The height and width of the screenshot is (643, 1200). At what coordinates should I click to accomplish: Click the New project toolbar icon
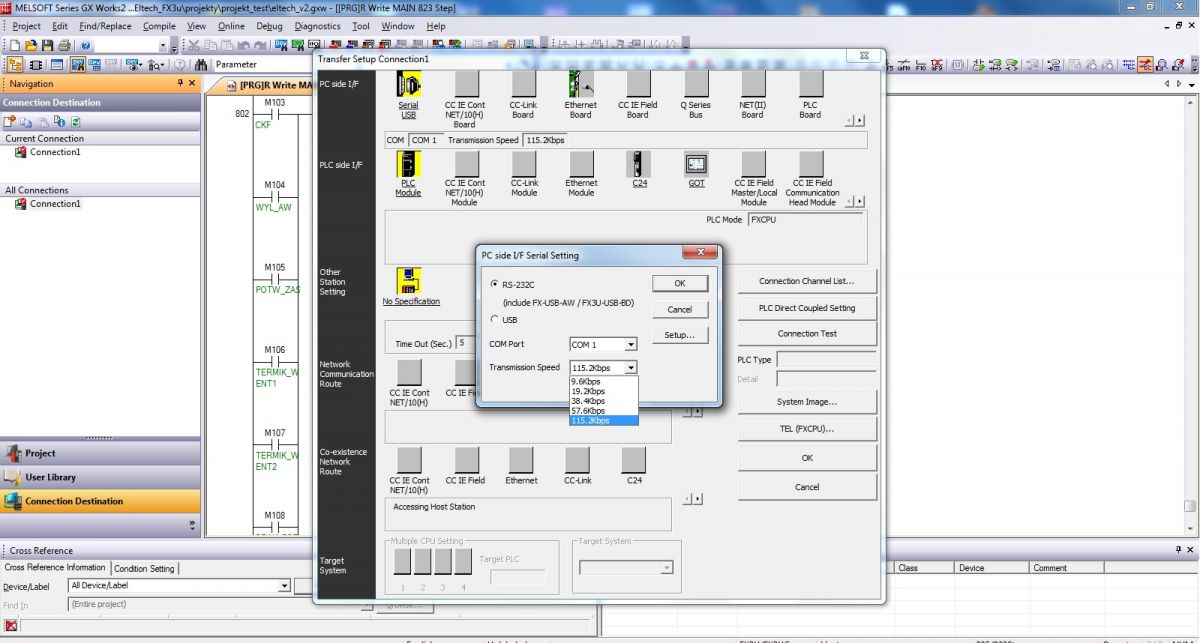[x=15, y=46]
